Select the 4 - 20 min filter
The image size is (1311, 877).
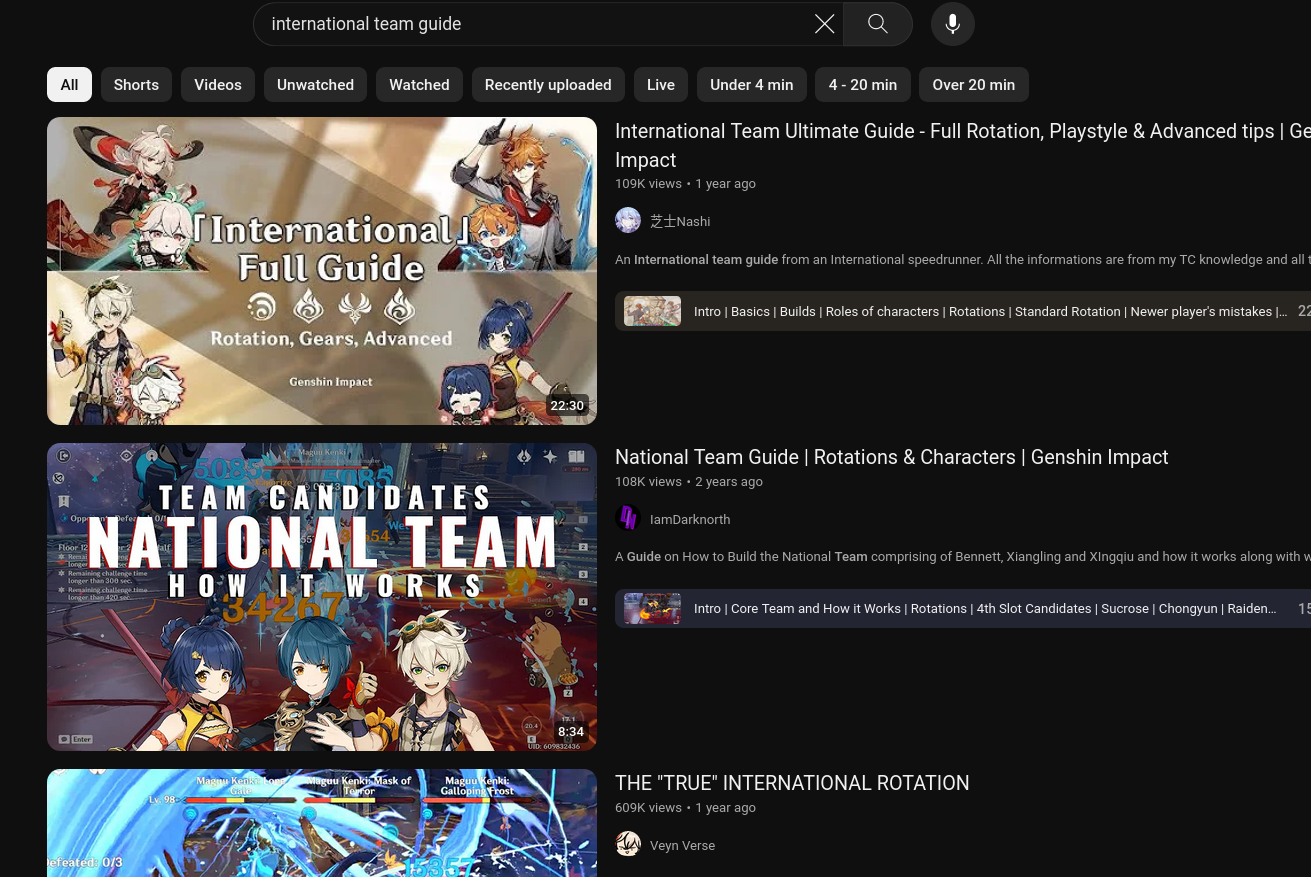pyautogui.click(x=863, y=85)
